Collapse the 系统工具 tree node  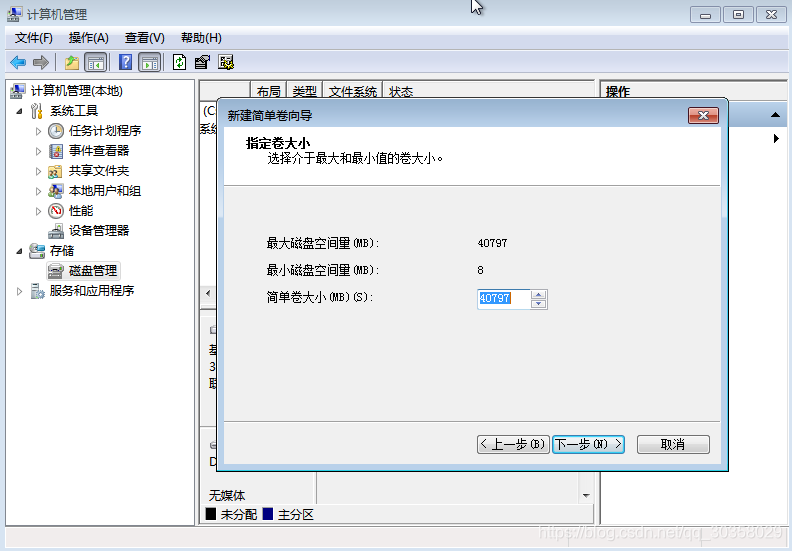pos(19,111)
